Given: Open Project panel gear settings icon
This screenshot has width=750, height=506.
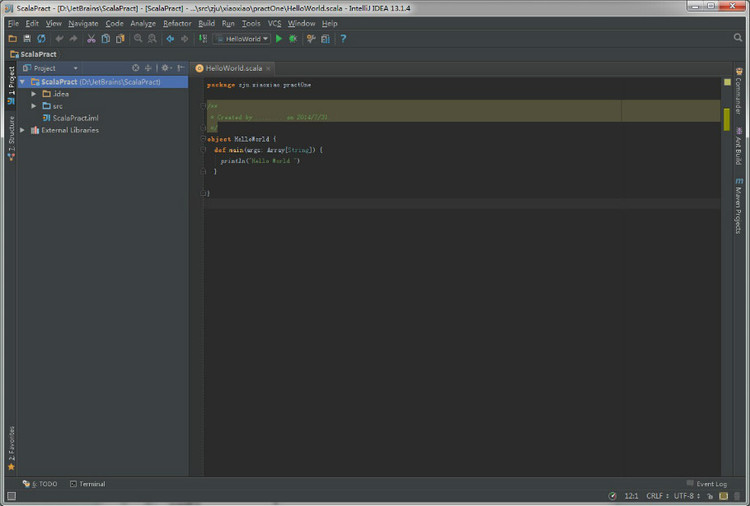Looking at the screenshot, I should click(x=165, y=68).
